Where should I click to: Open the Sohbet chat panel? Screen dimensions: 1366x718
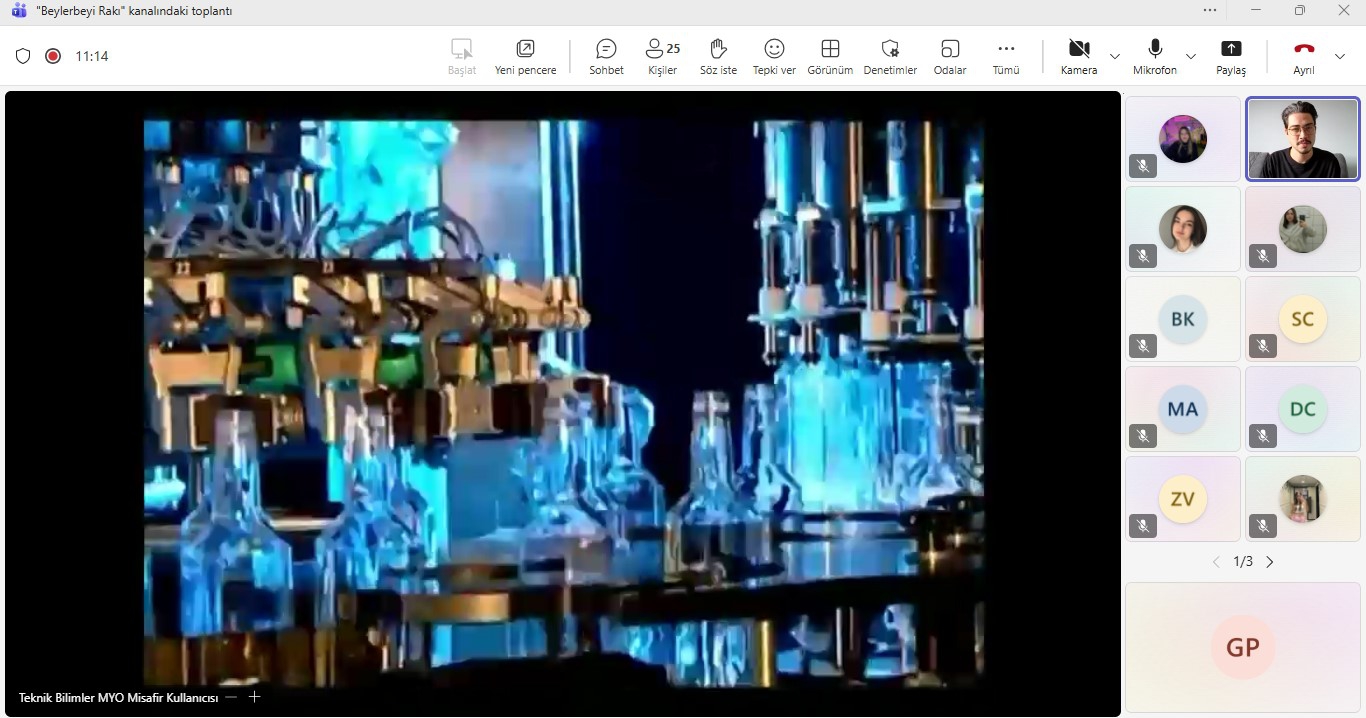(606, 56)
